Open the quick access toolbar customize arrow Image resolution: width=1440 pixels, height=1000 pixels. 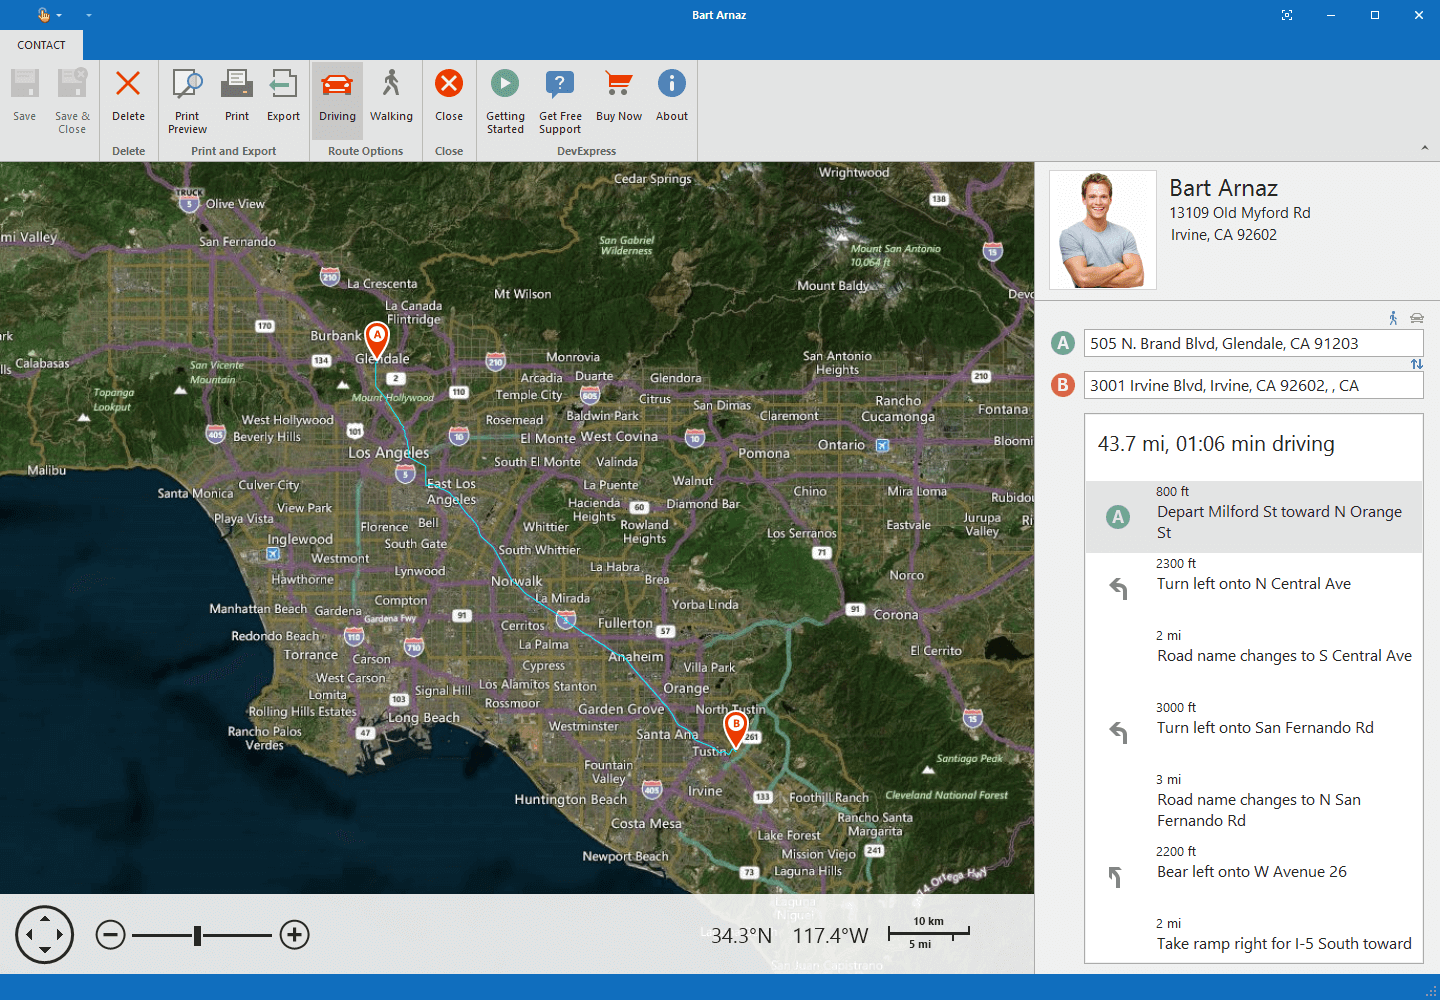pos(88,15)
